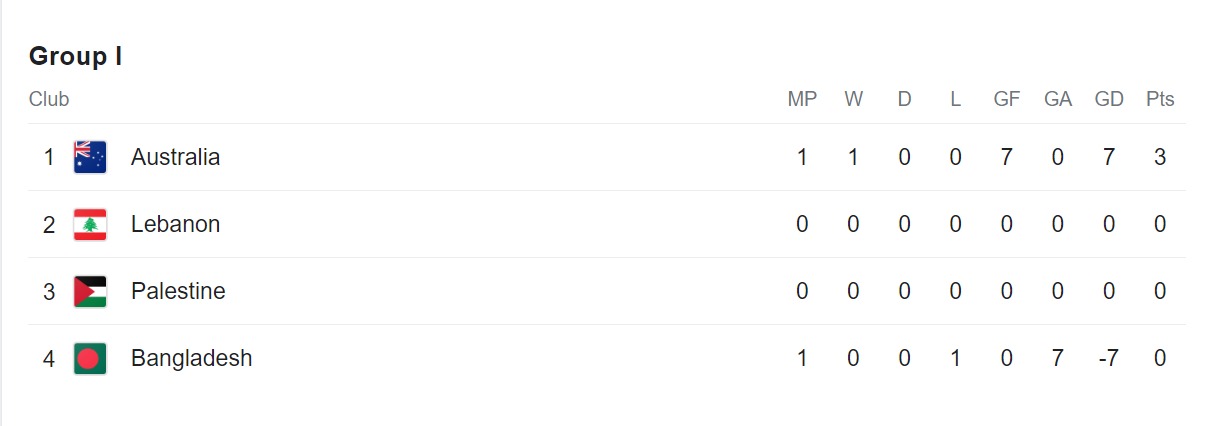Open the Lebanon team link

pos(175,224)
